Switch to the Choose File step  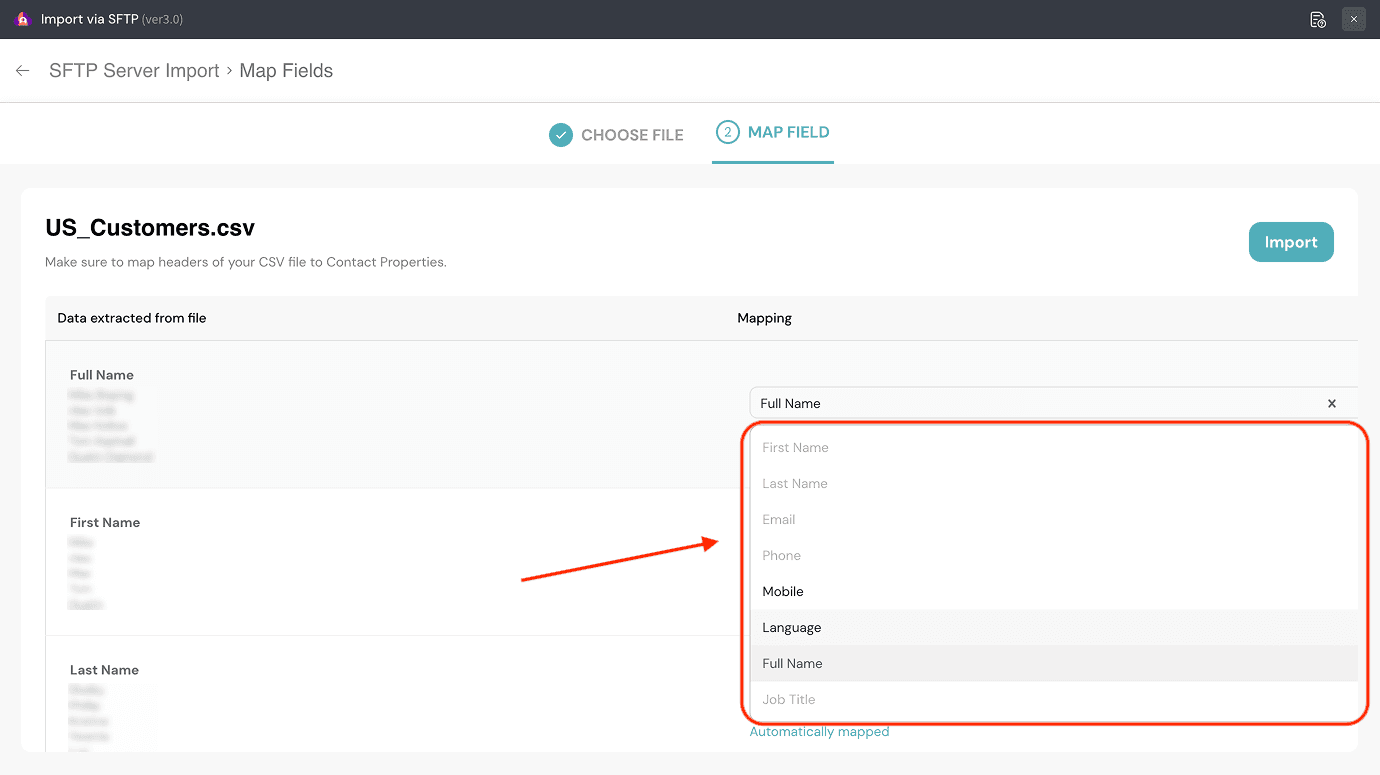click(x=631, y=135)
